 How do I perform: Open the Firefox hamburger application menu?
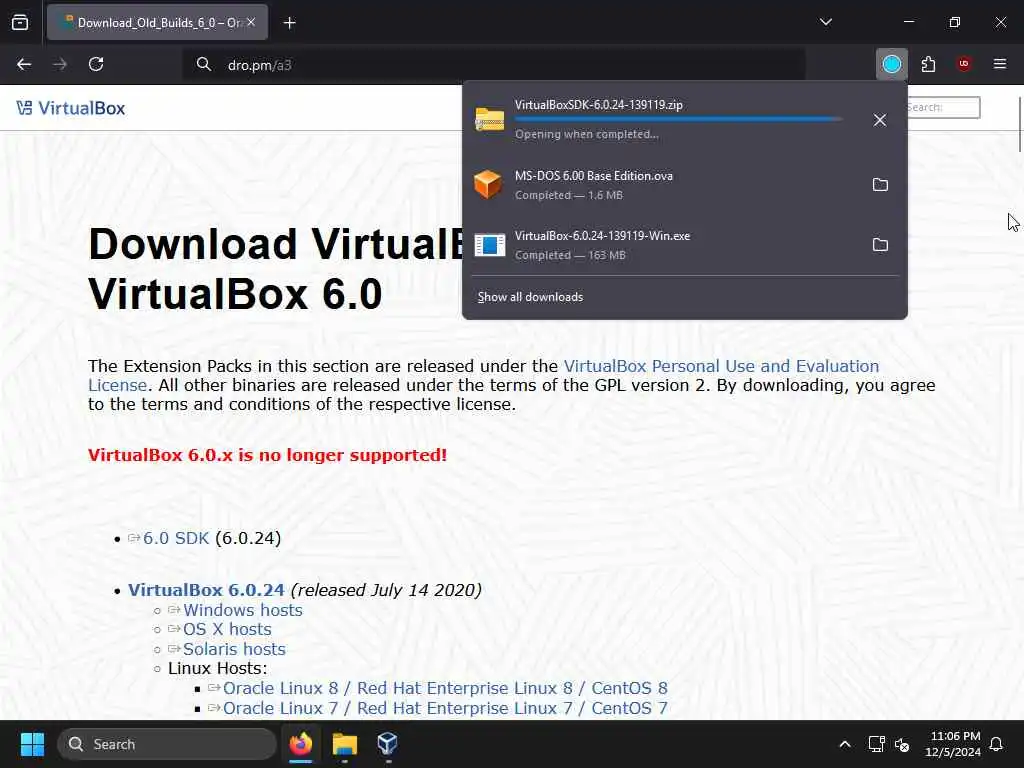(x=1000, y=64)
